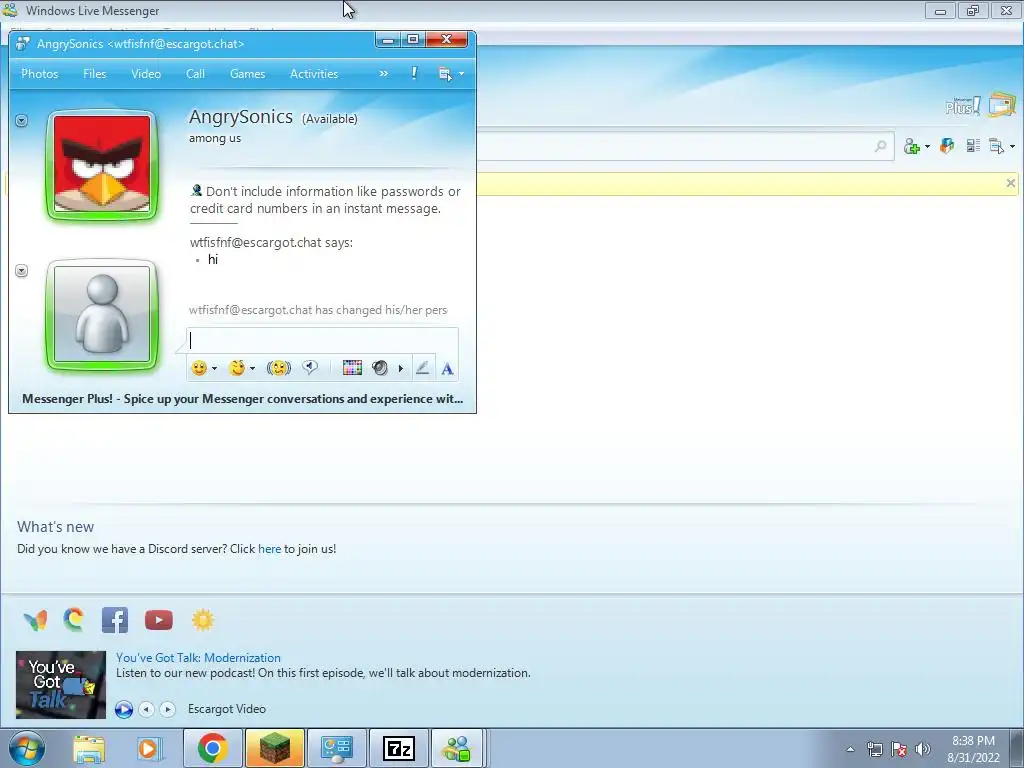Screen dimensions: 1024x768
Task: Open Windows Explorer from taskbar
Action: pyautogui.click(x=89, y=748)
